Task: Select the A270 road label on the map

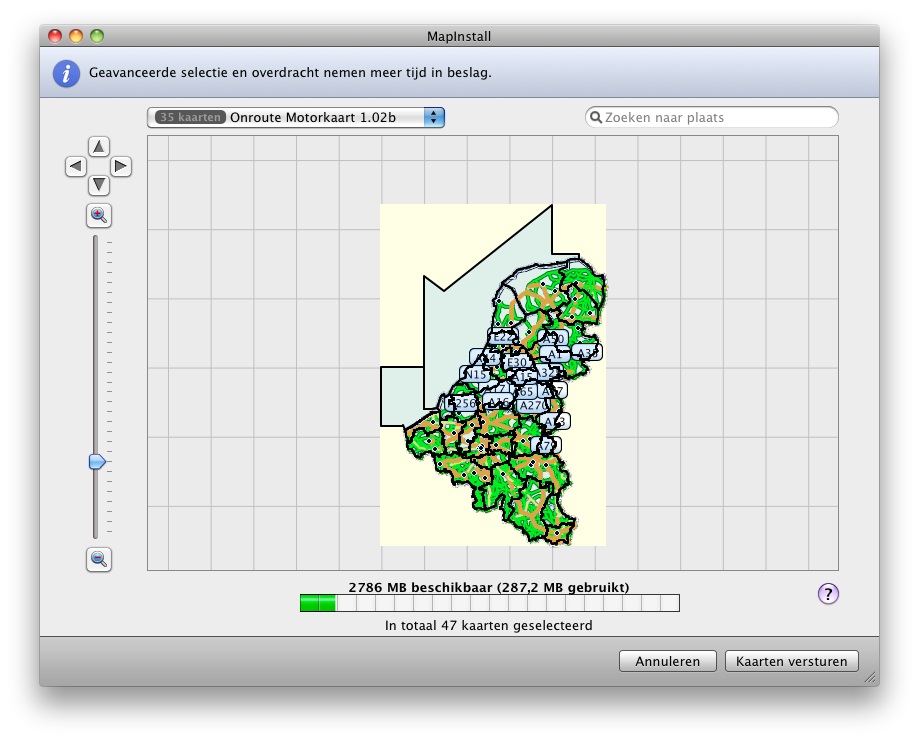Action: (x=531, y=405)
